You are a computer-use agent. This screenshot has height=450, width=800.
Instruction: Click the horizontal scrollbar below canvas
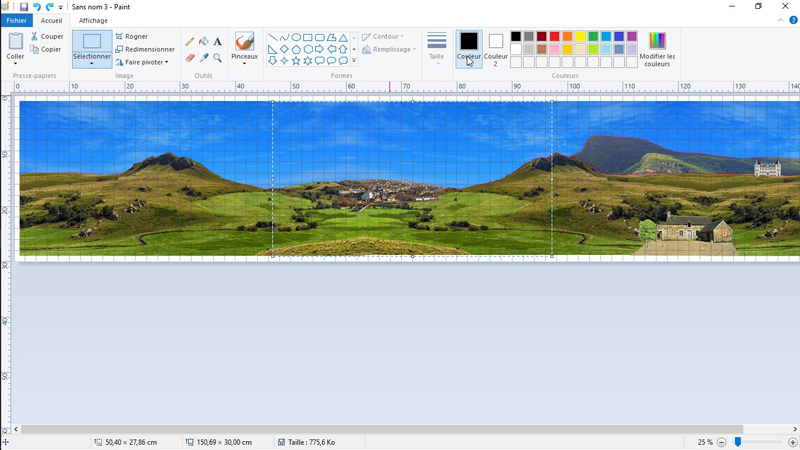(x=380, y=429)
